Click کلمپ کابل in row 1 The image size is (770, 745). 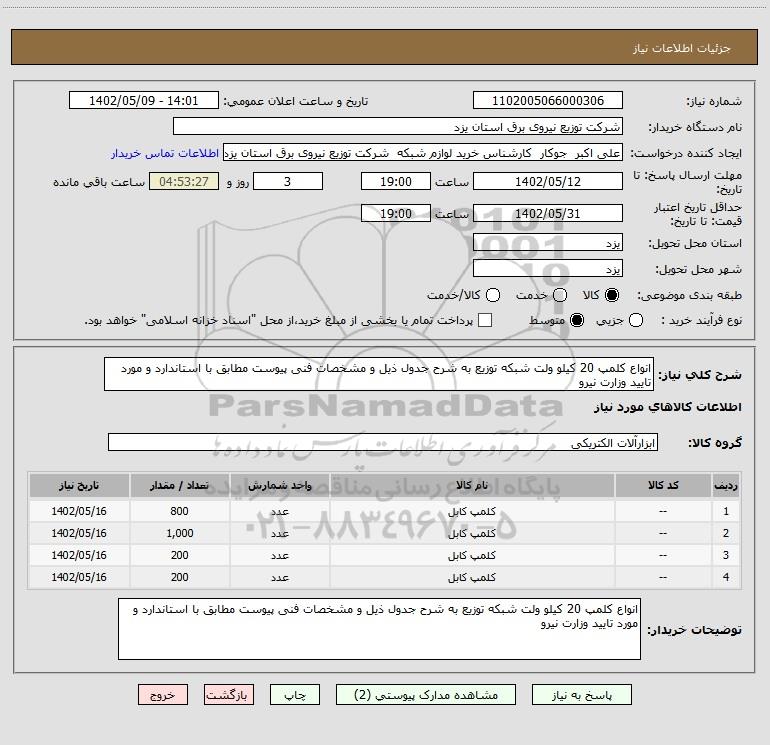click(x=471, y=512)
